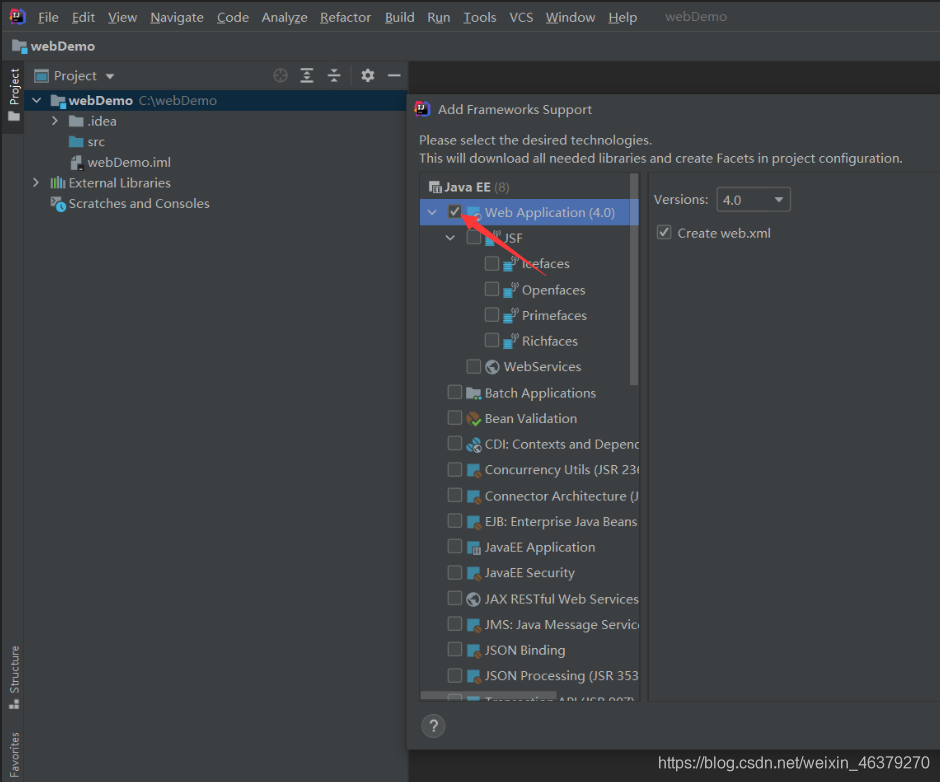Click the IntelliJ IDEA logo icon

(17, 16)
